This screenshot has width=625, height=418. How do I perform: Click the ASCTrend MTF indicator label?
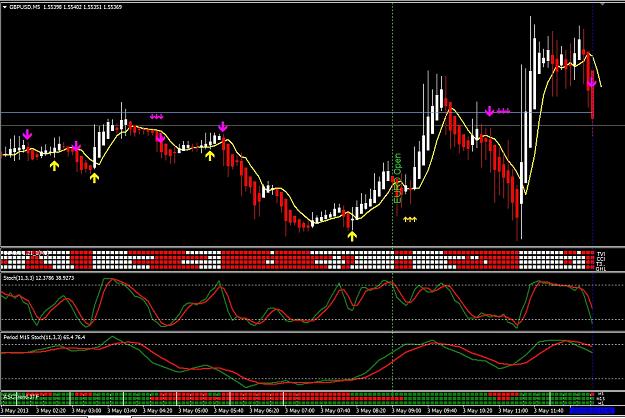tap(21, 396)
